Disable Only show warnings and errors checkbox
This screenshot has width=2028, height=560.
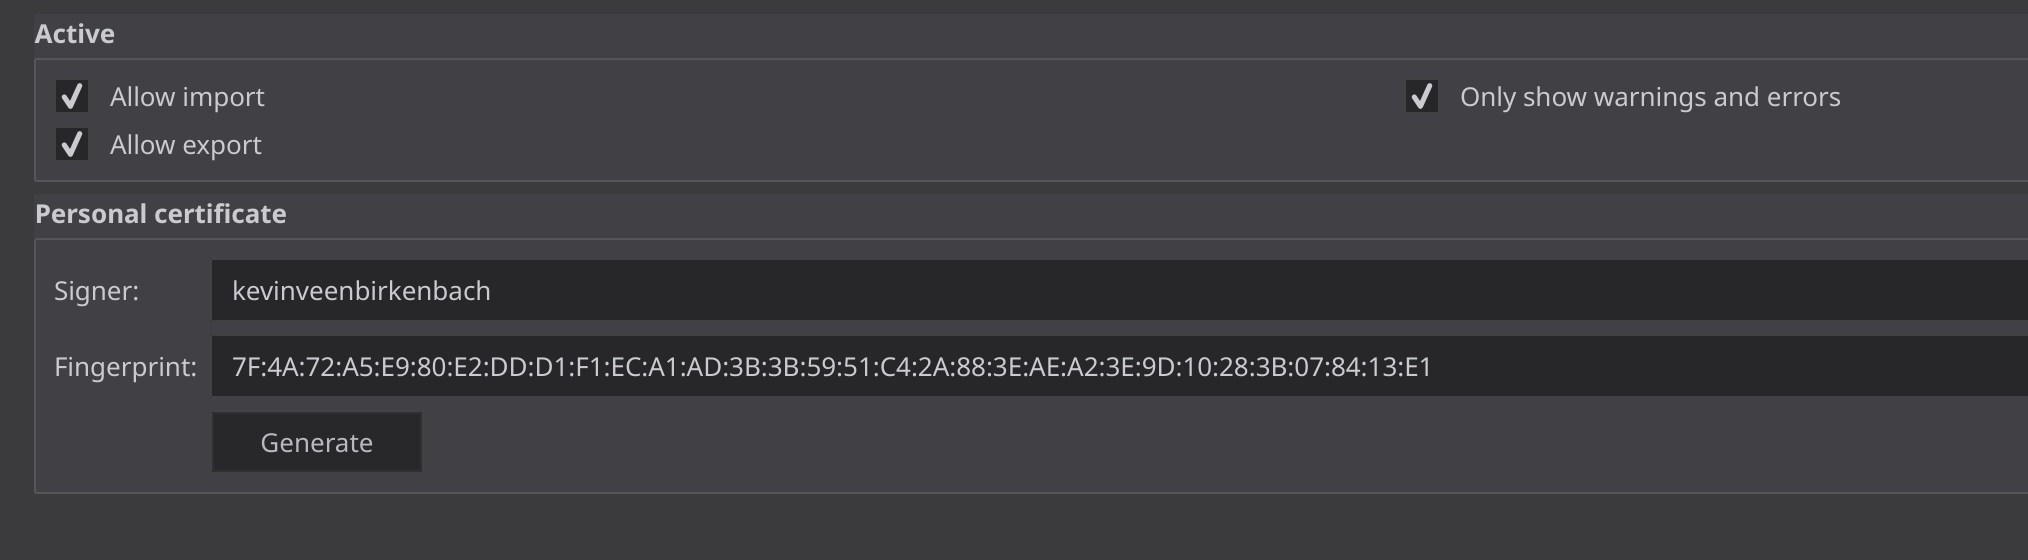coord(1421,97)
